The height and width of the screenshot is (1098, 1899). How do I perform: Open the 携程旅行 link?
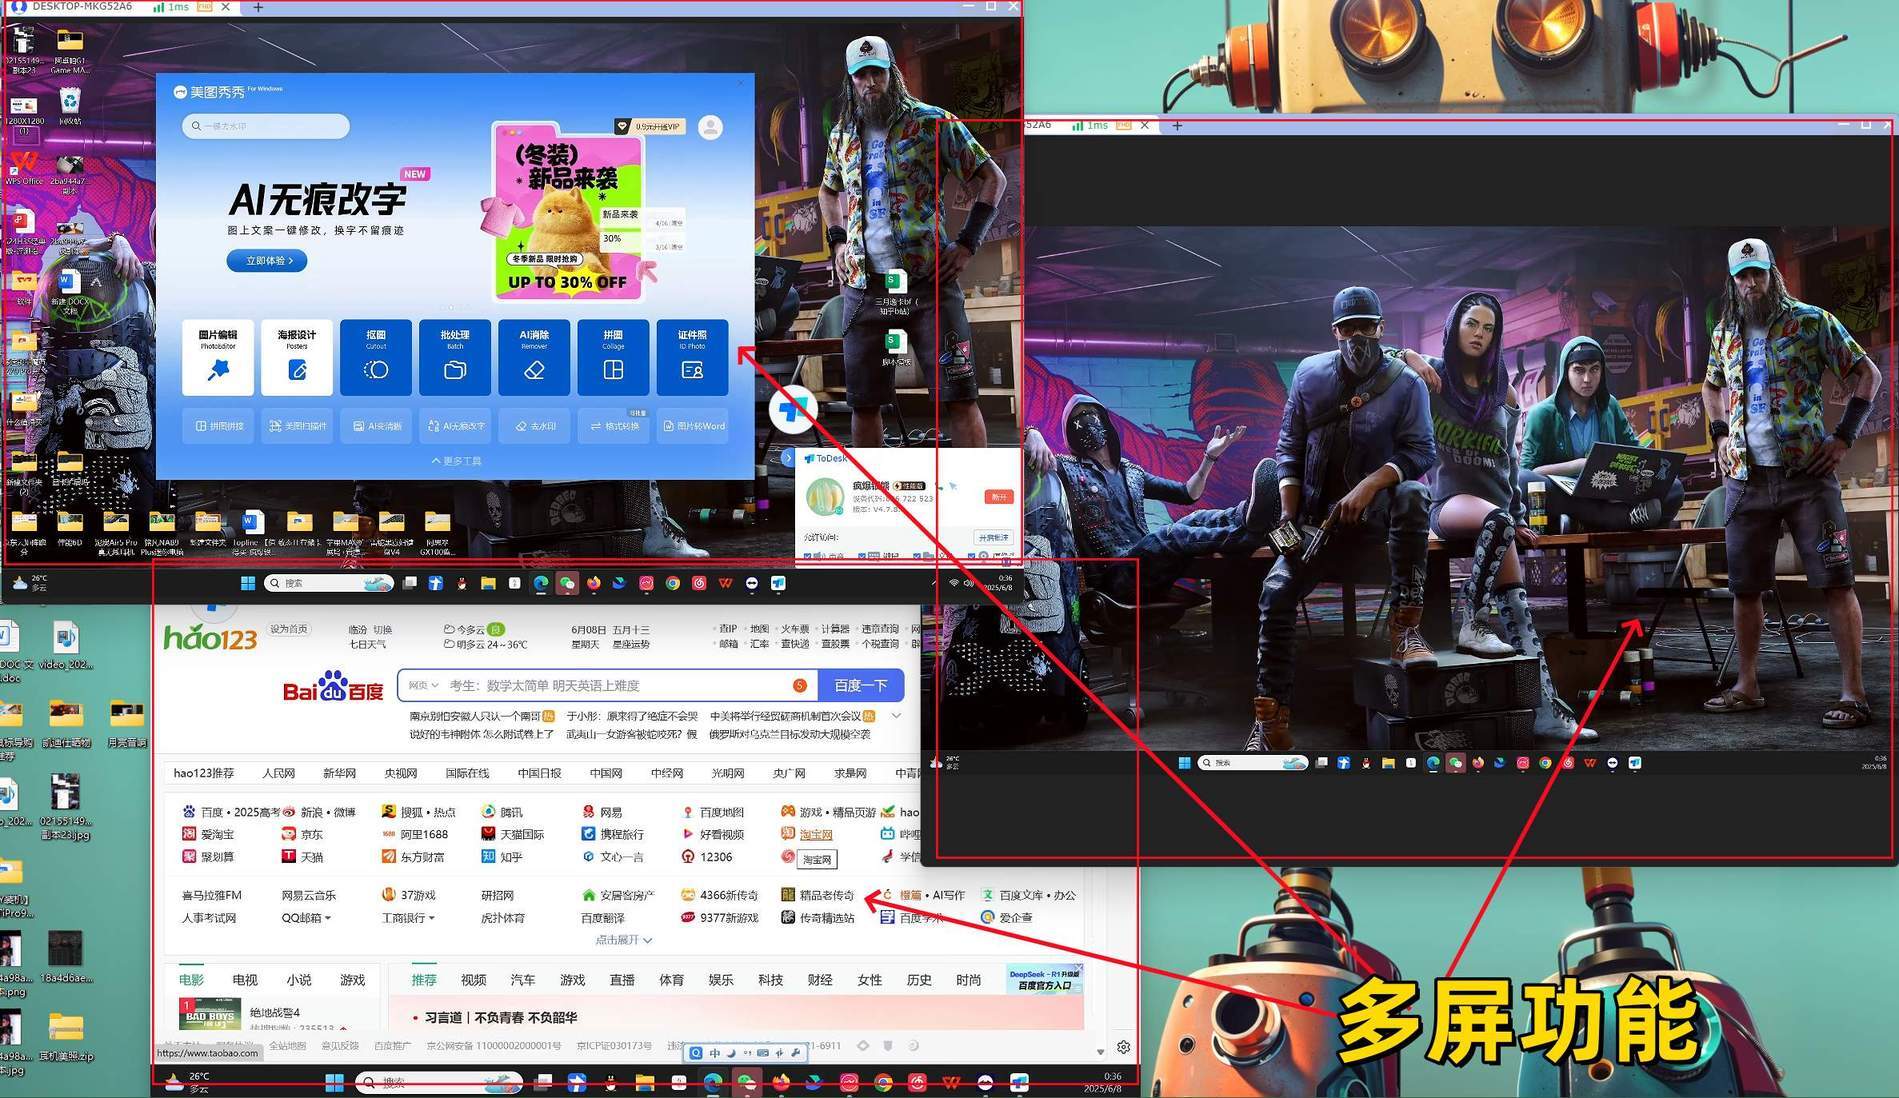click(622, 835)
